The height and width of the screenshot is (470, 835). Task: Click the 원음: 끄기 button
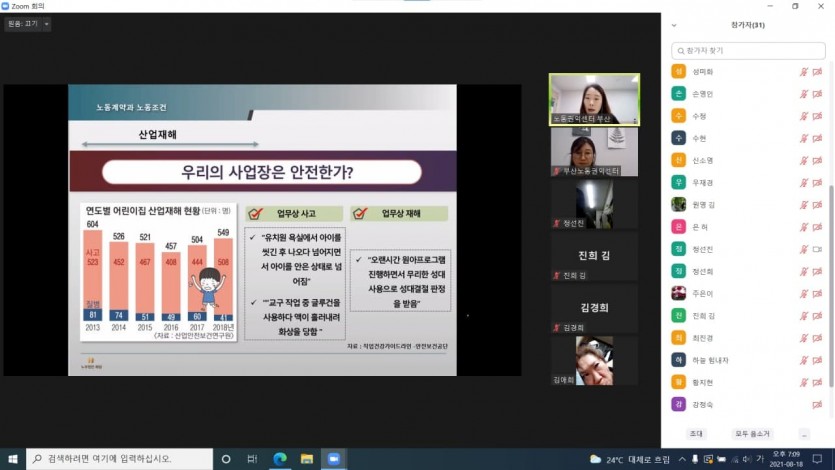pos(23,24)
